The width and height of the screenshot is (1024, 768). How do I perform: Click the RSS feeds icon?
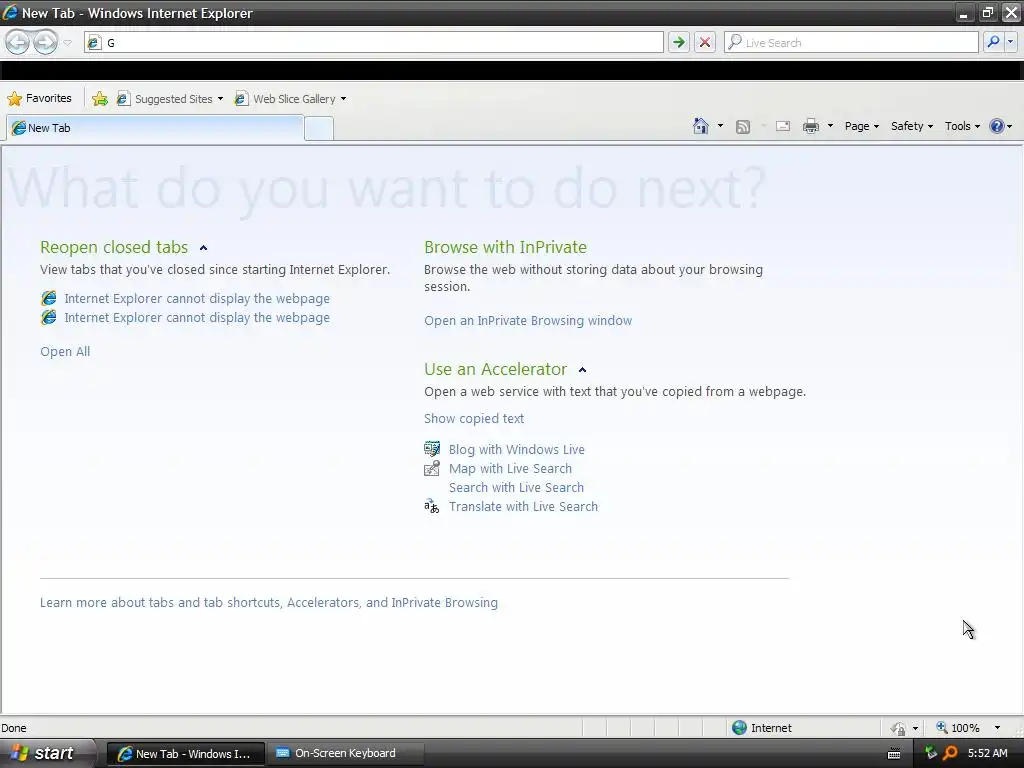(x=743, y=127)
